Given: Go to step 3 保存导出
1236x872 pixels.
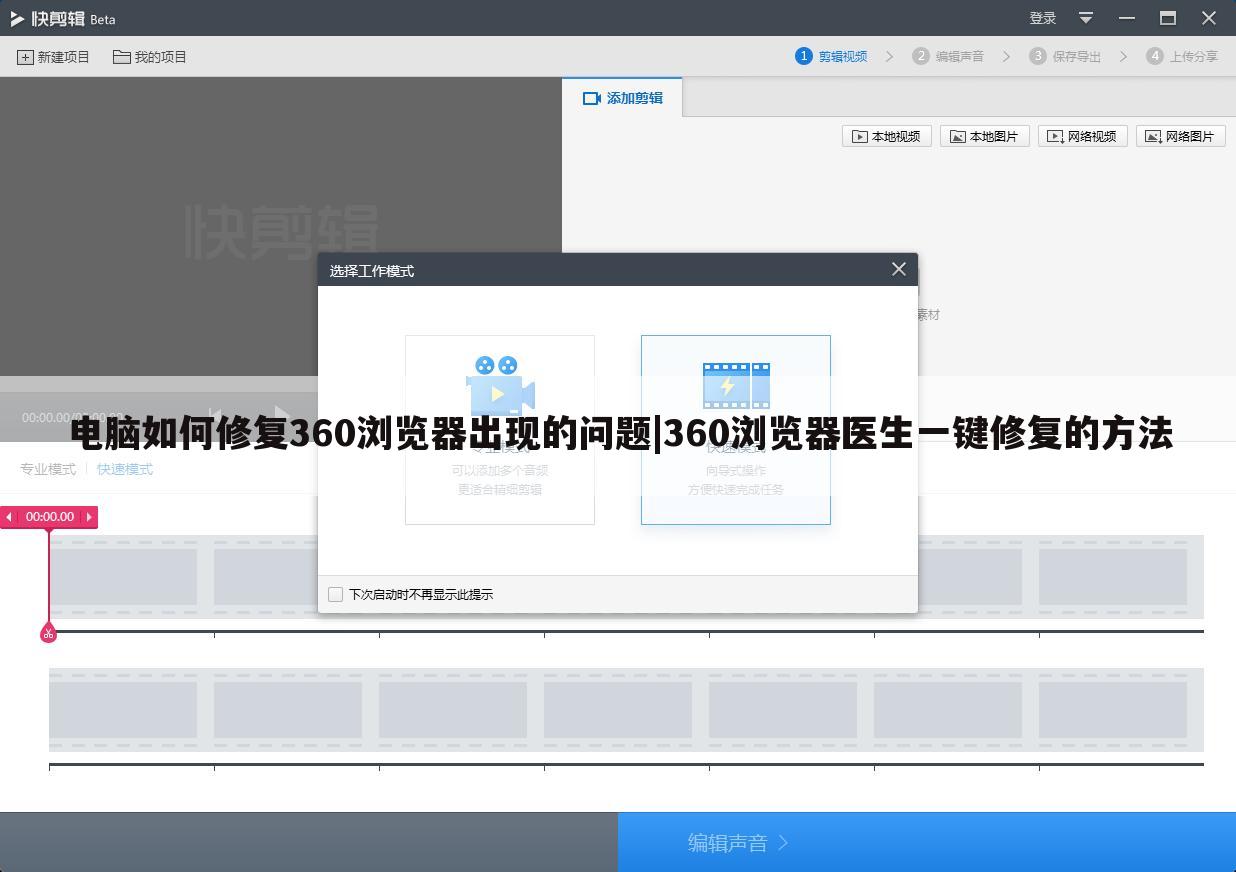Looking at the screenshot, I should [1065, 56].
